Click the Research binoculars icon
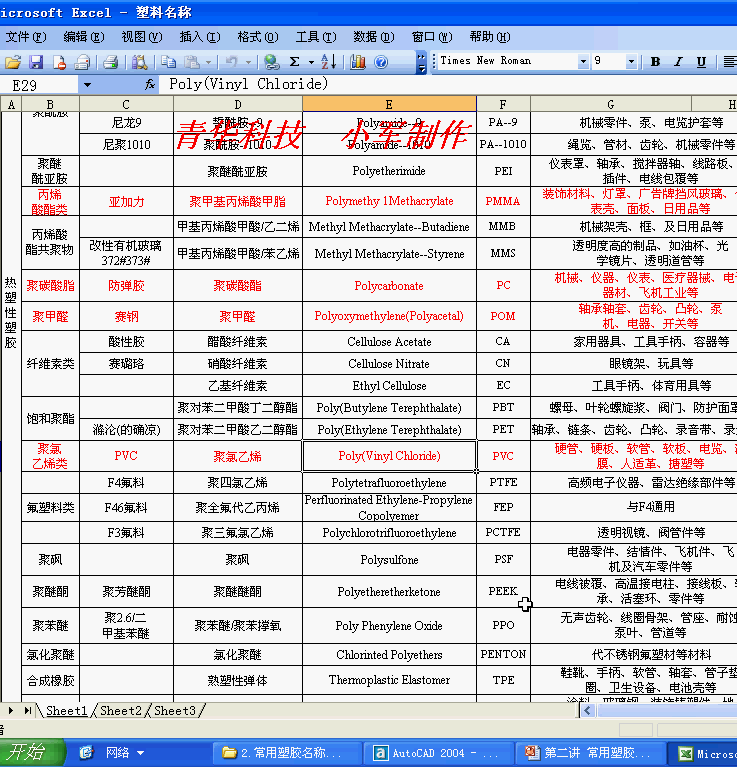The height and width of the screenshot is (767, 737). [x=139, y=62]
